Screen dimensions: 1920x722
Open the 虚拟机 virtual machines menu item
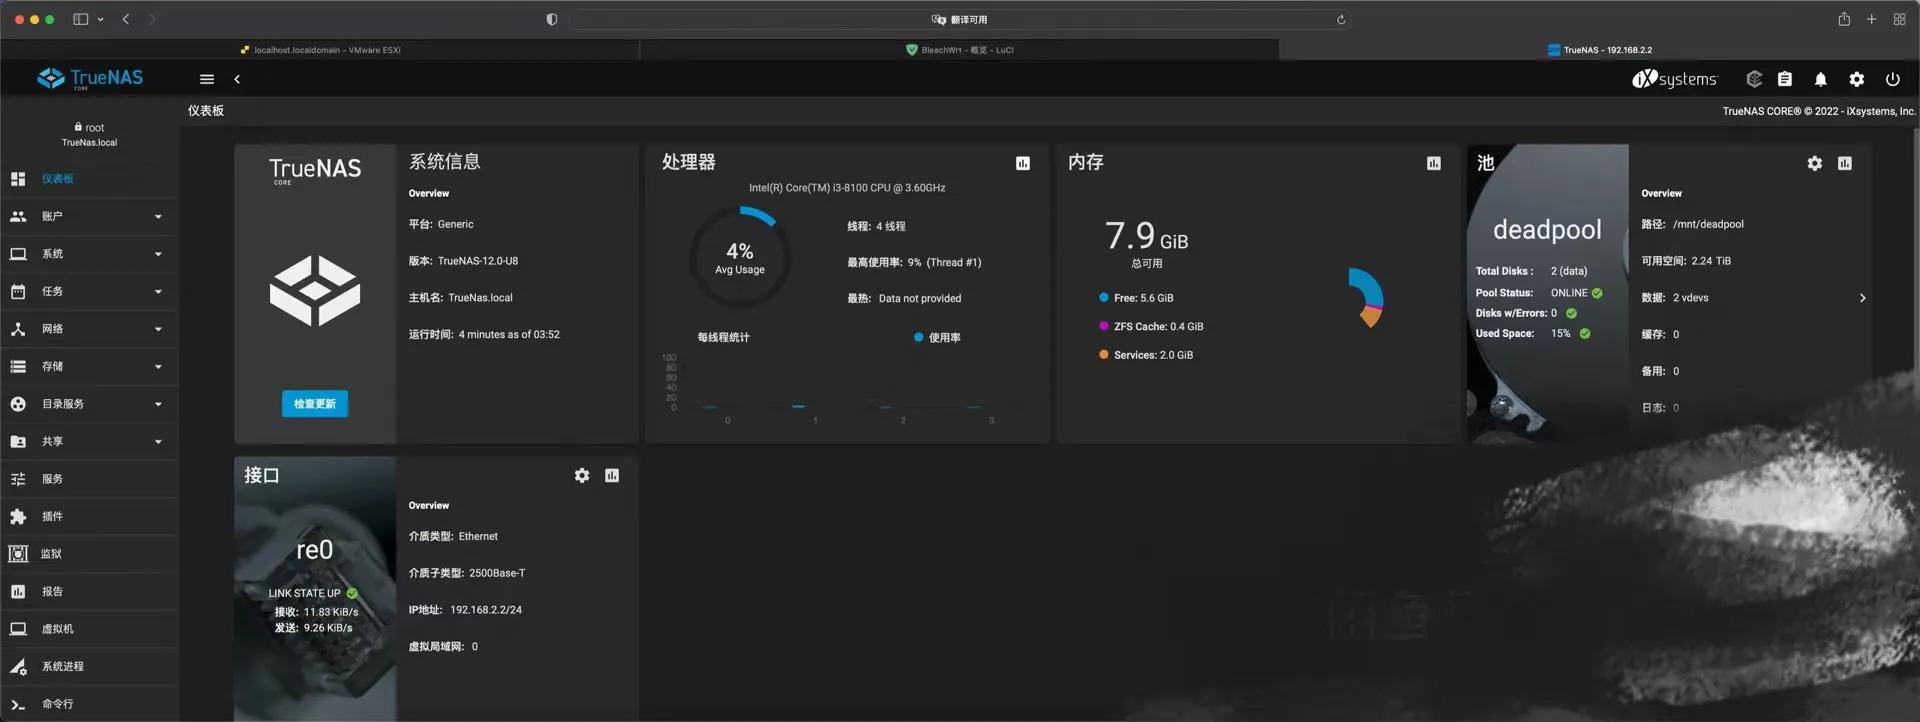point(89,629)
